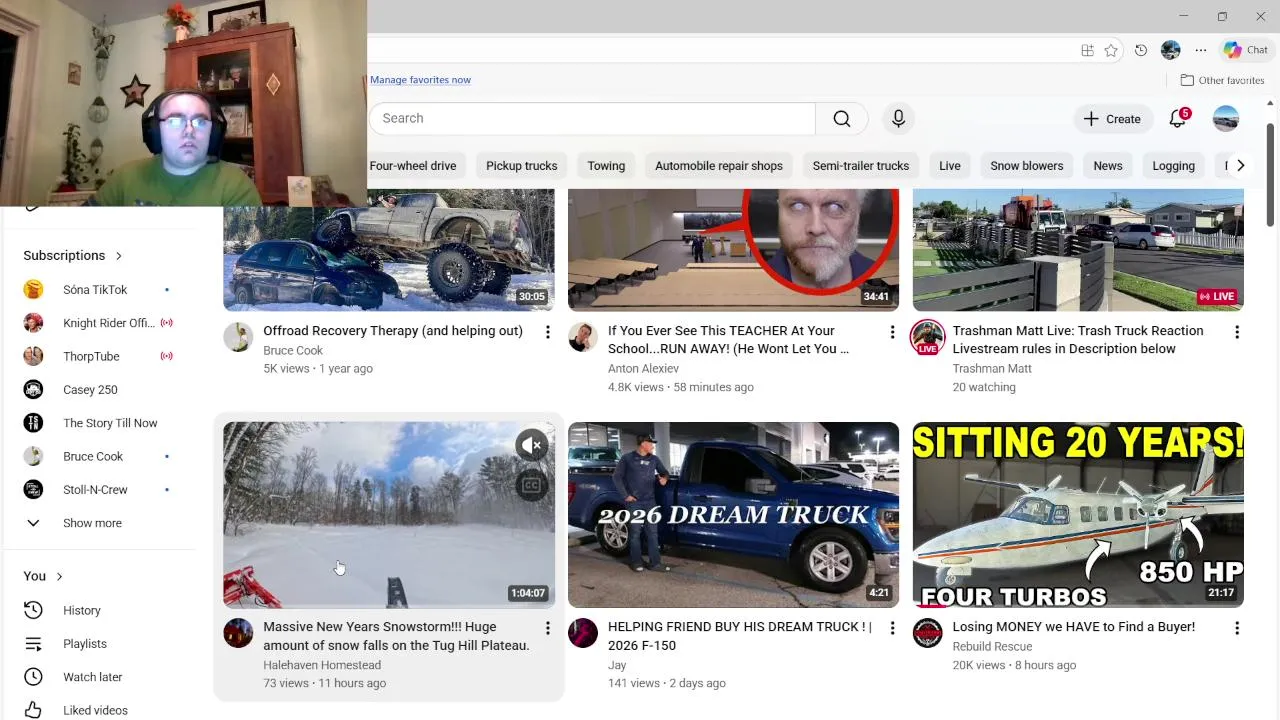Open Bruce Cook subscription in sidebar
The height and width of the screenshot is (720, 1280).
tap(98, 456)
